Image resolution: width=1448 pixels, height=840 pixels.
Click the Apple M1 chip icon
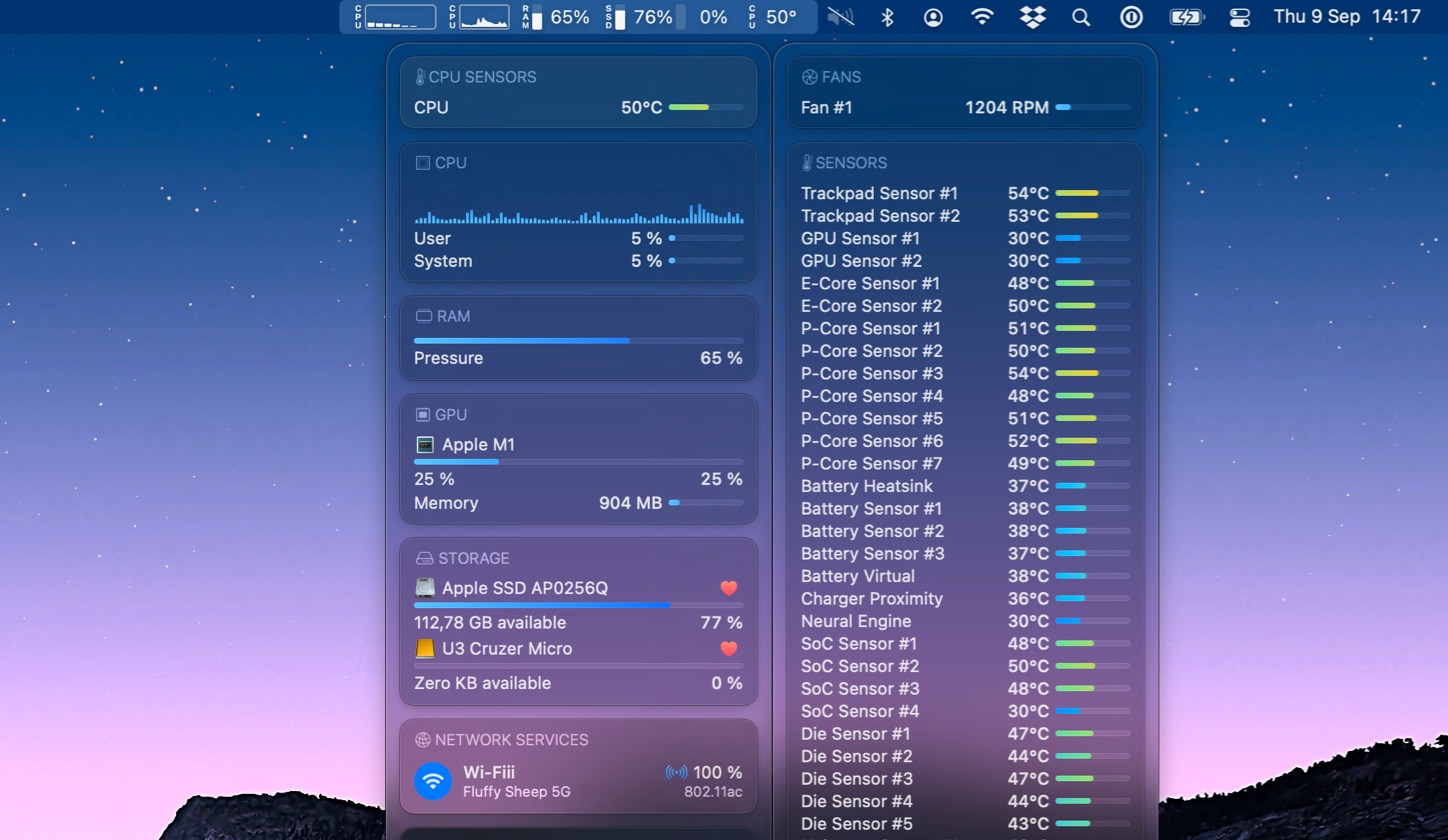pos(425,444)
